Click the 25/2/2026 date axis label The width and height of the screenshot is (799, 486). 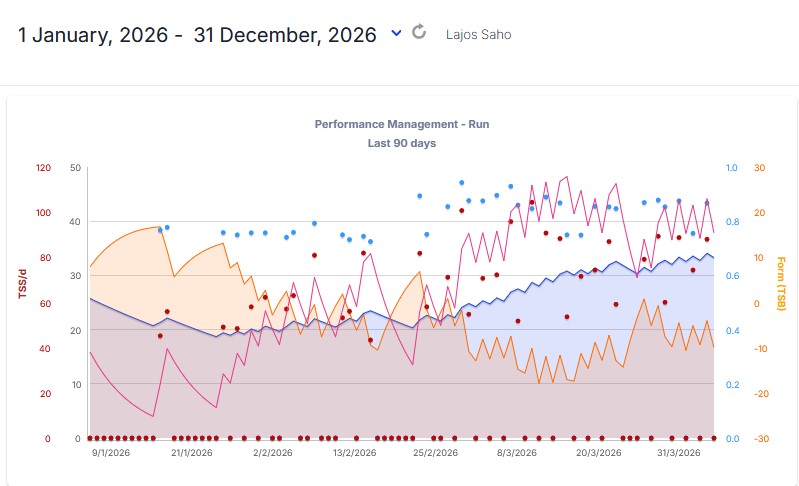click(x=434, y=452)
